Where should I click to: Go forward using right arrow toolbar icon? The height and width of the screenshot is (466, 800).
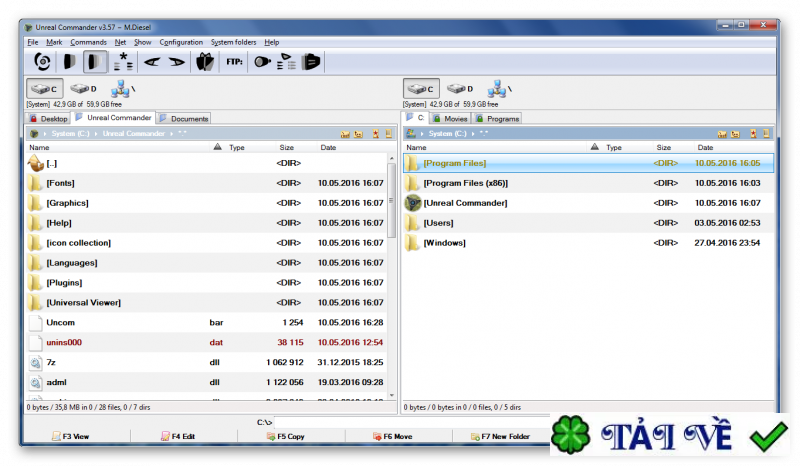click(177, 62)
